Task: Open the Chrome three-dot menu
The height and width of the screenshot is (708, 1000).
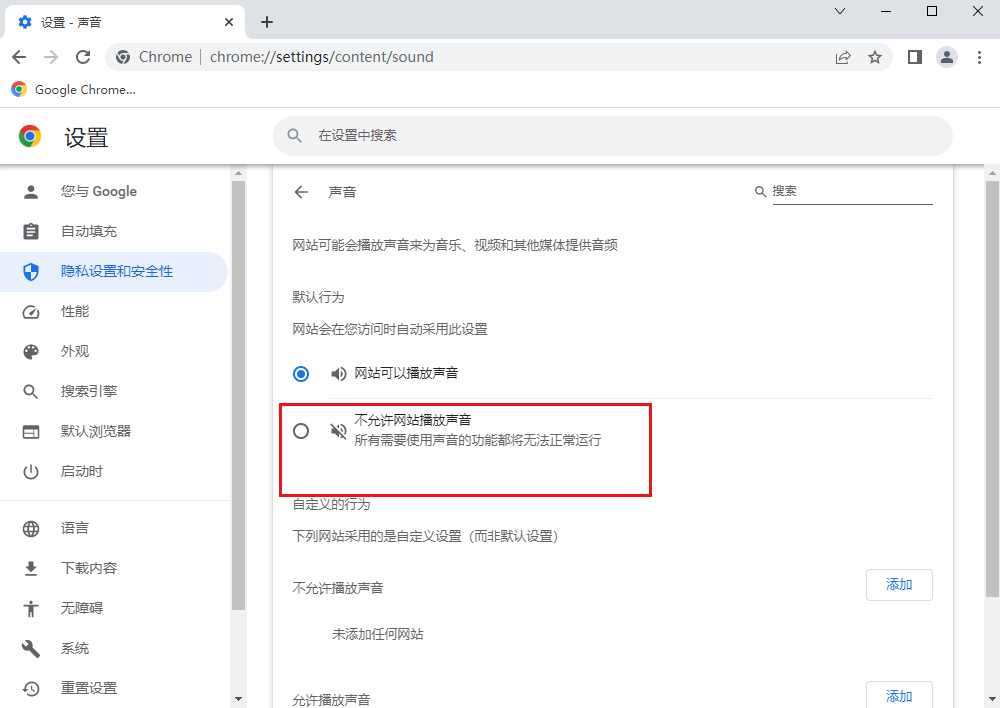Action: pyautogui.click(x=980, y=57)
